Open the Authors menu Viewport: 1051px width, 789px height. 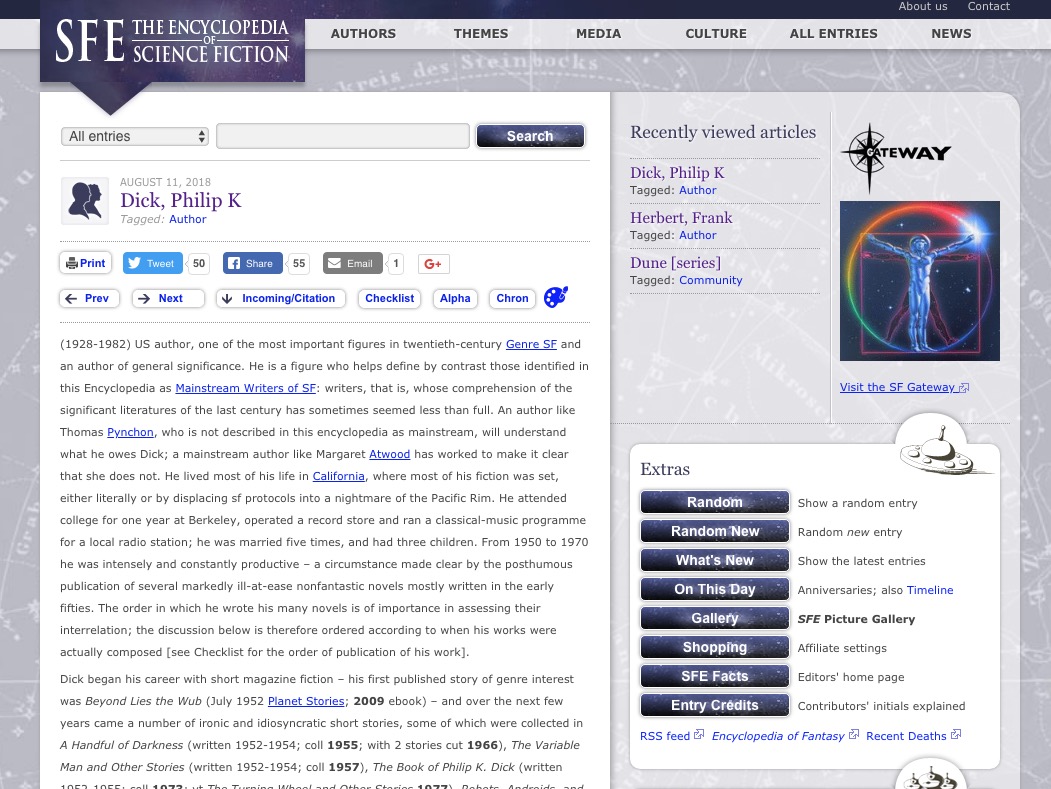pos(363,34)
